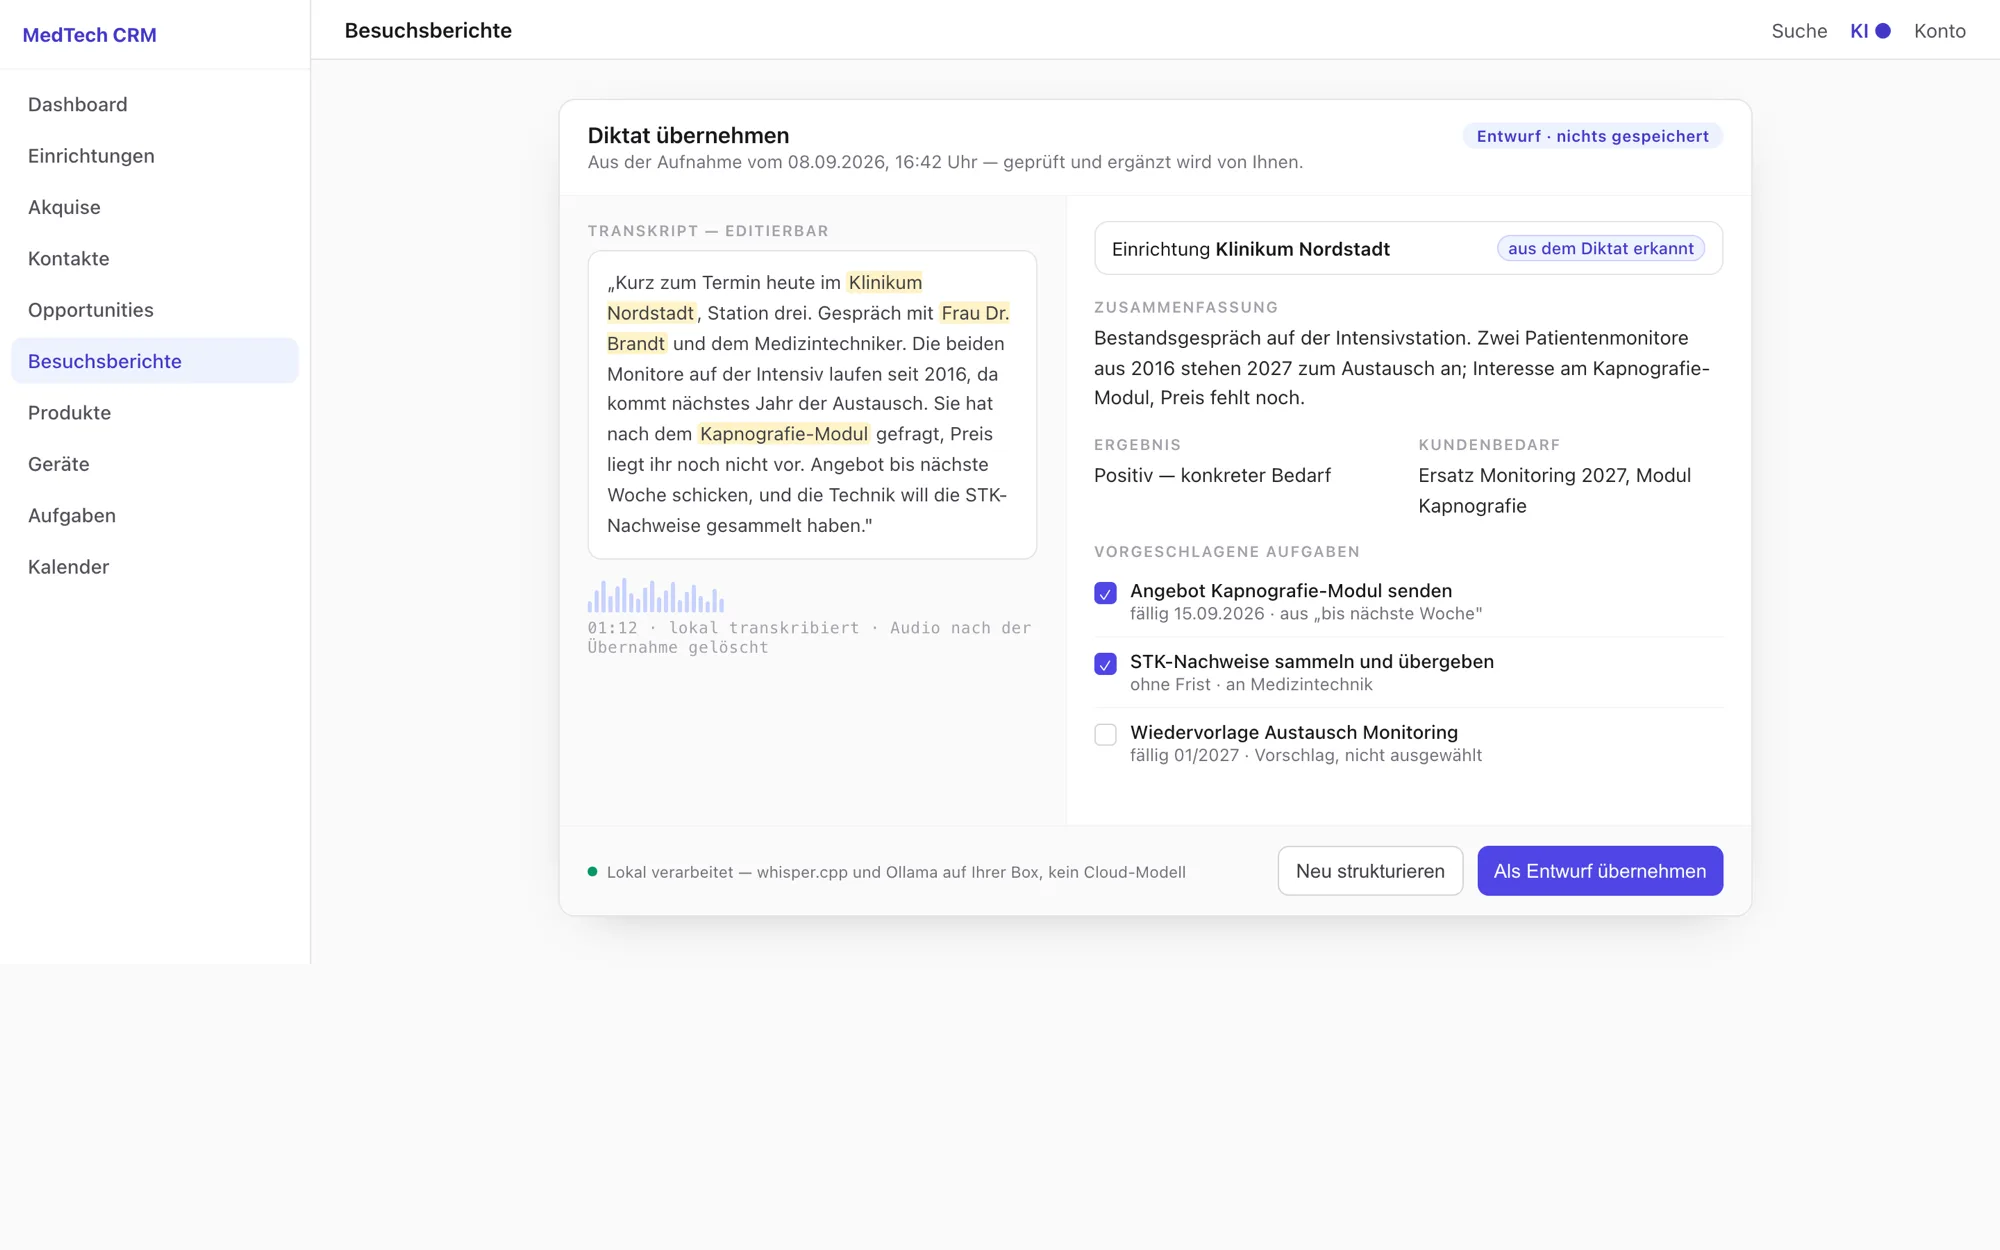The height and width of the screenshot is (1250, 2000).
Task: Click the Einrichtung Klinikum Nordstadt field
Action: point(1408,248)
